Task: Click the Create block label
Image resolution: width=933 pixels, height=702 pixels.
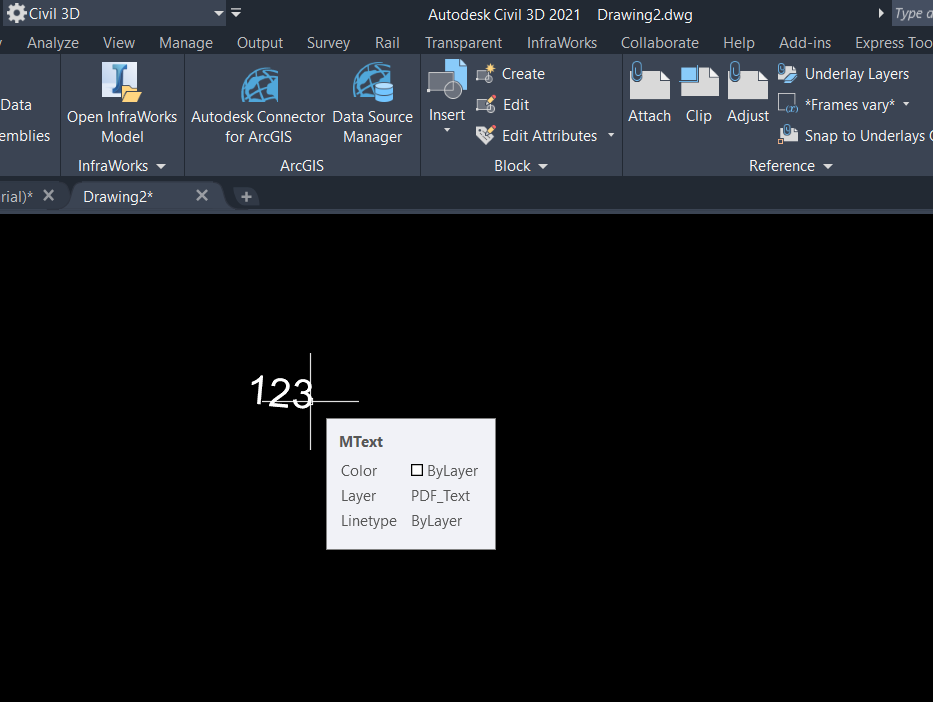Action: 523,74
